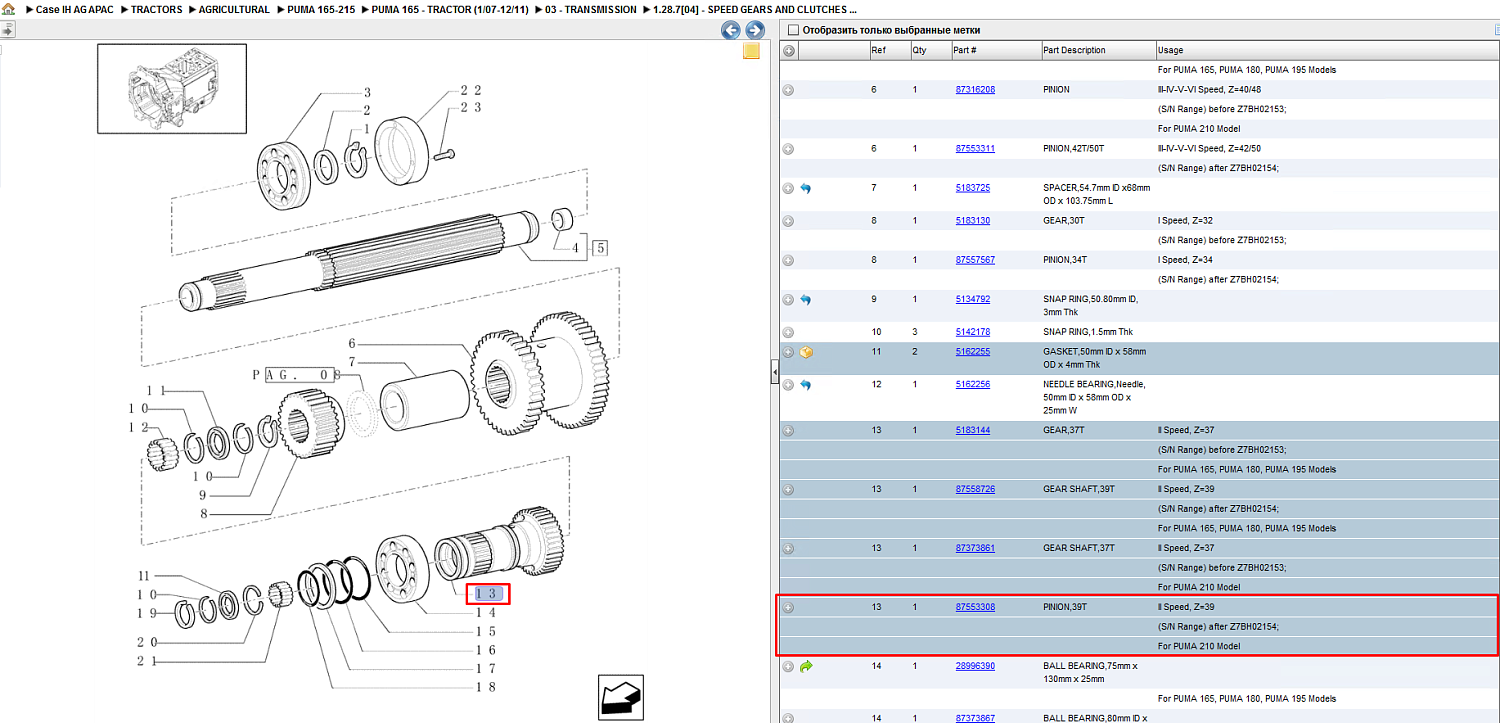This screenshot has width=1500, height=723.
Task: Open part link 87557567
Action: click(x=975, y=260)
